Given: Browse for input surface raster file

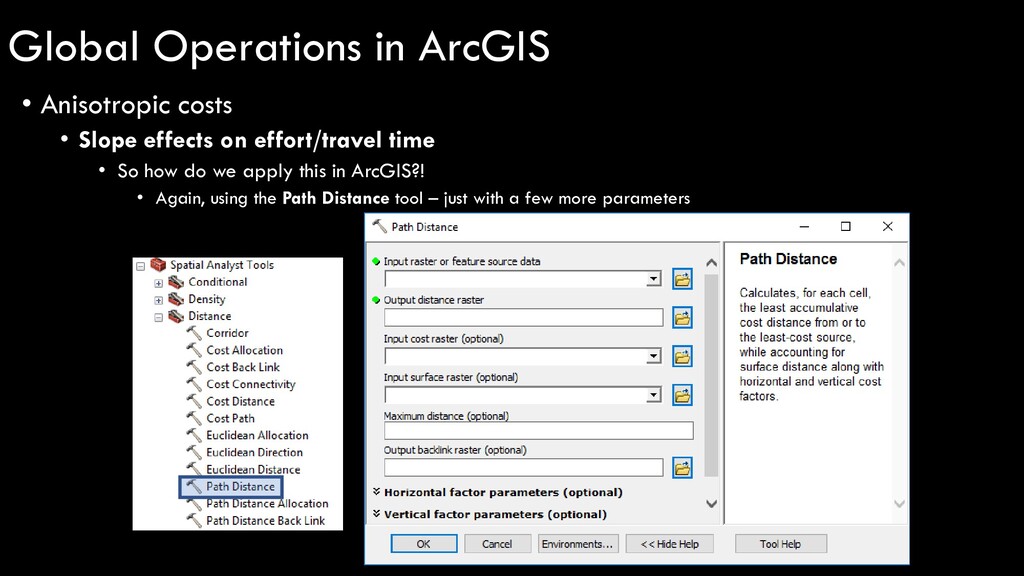Looking at the screenshot, I should click(x=682, y=395).
